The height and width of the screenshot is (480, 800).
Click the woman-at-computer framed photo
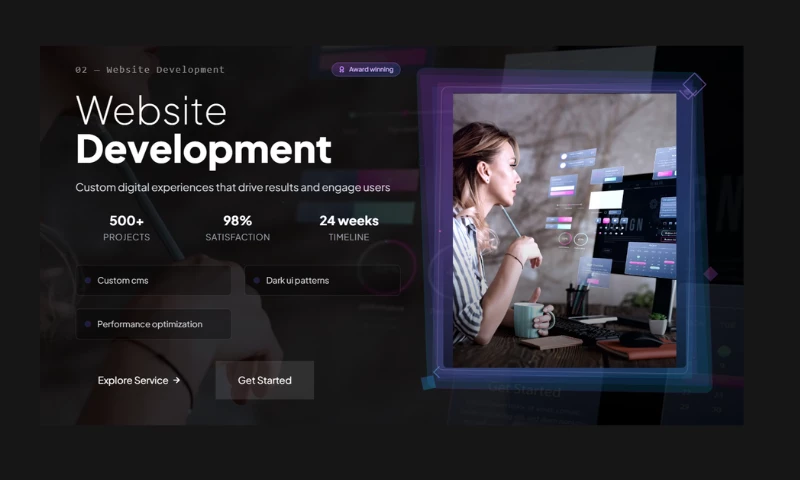click(565, 230)
